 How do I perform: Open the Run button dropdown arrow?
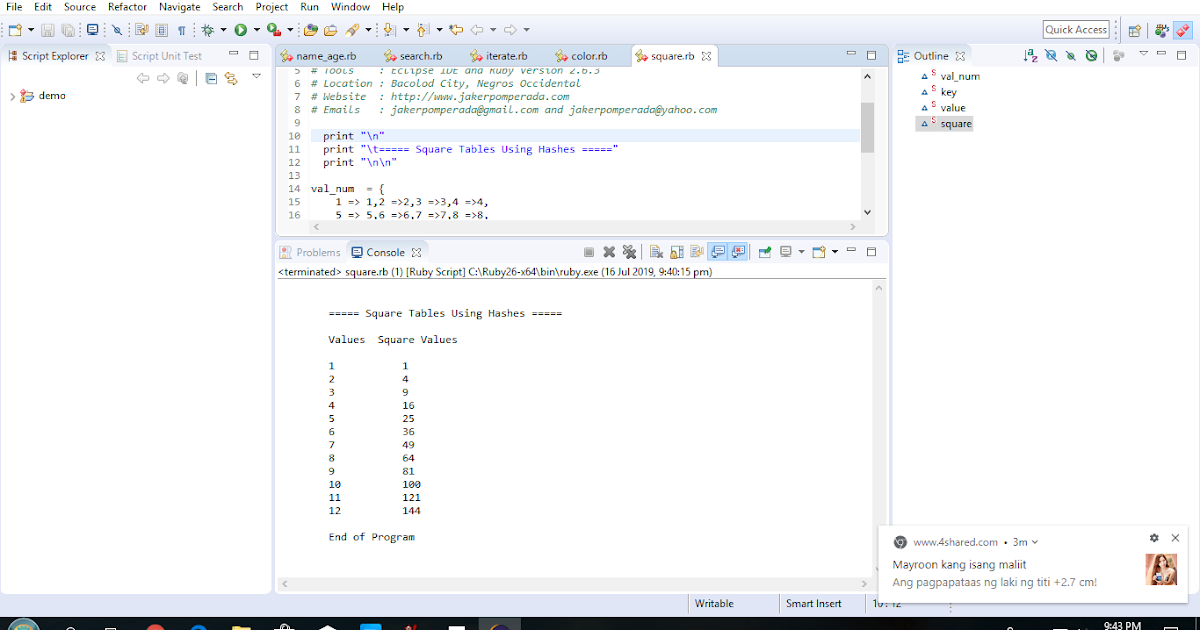[x=257, y=29]
